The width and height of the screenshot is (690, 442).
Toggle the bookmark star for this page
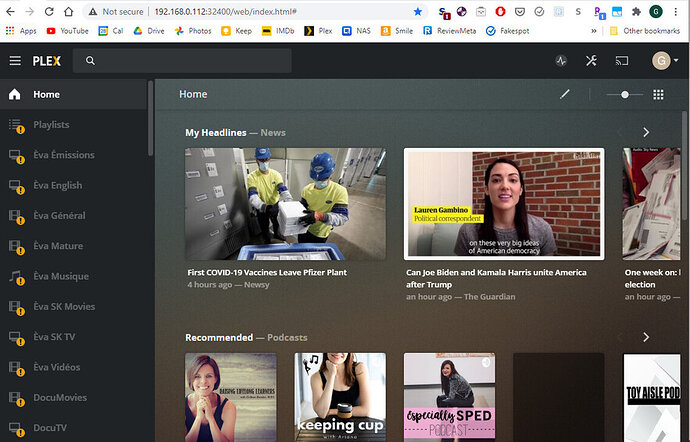[x=418, y=11]
